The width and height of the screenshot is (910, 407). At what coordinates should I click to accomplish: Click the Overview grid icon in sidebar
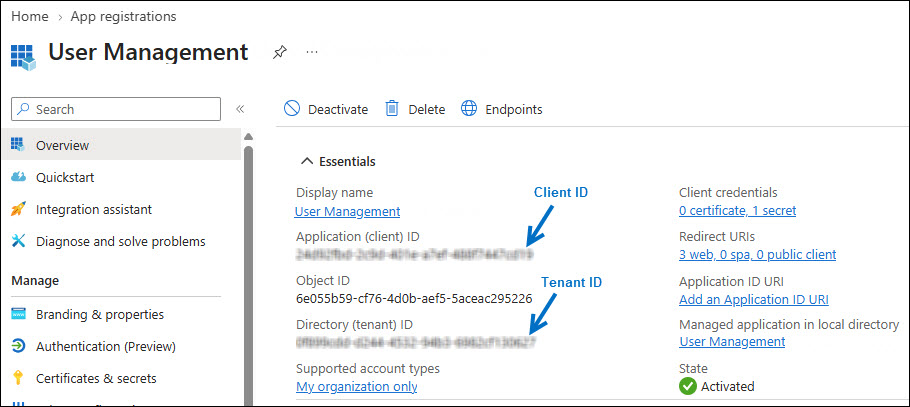click(18, 145)
